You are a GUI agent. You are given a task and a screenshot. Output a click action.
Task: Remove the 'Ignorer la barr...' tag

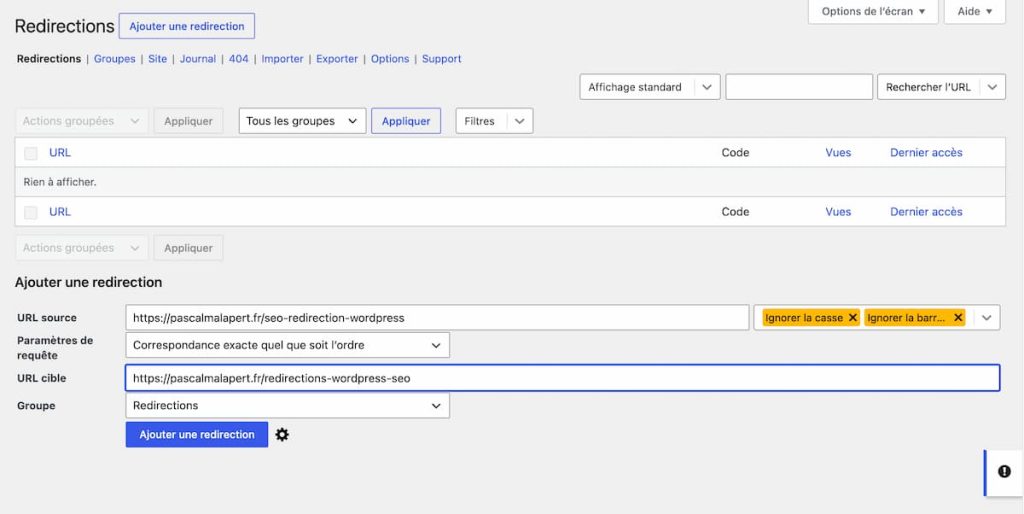click(x=958, y=317)
